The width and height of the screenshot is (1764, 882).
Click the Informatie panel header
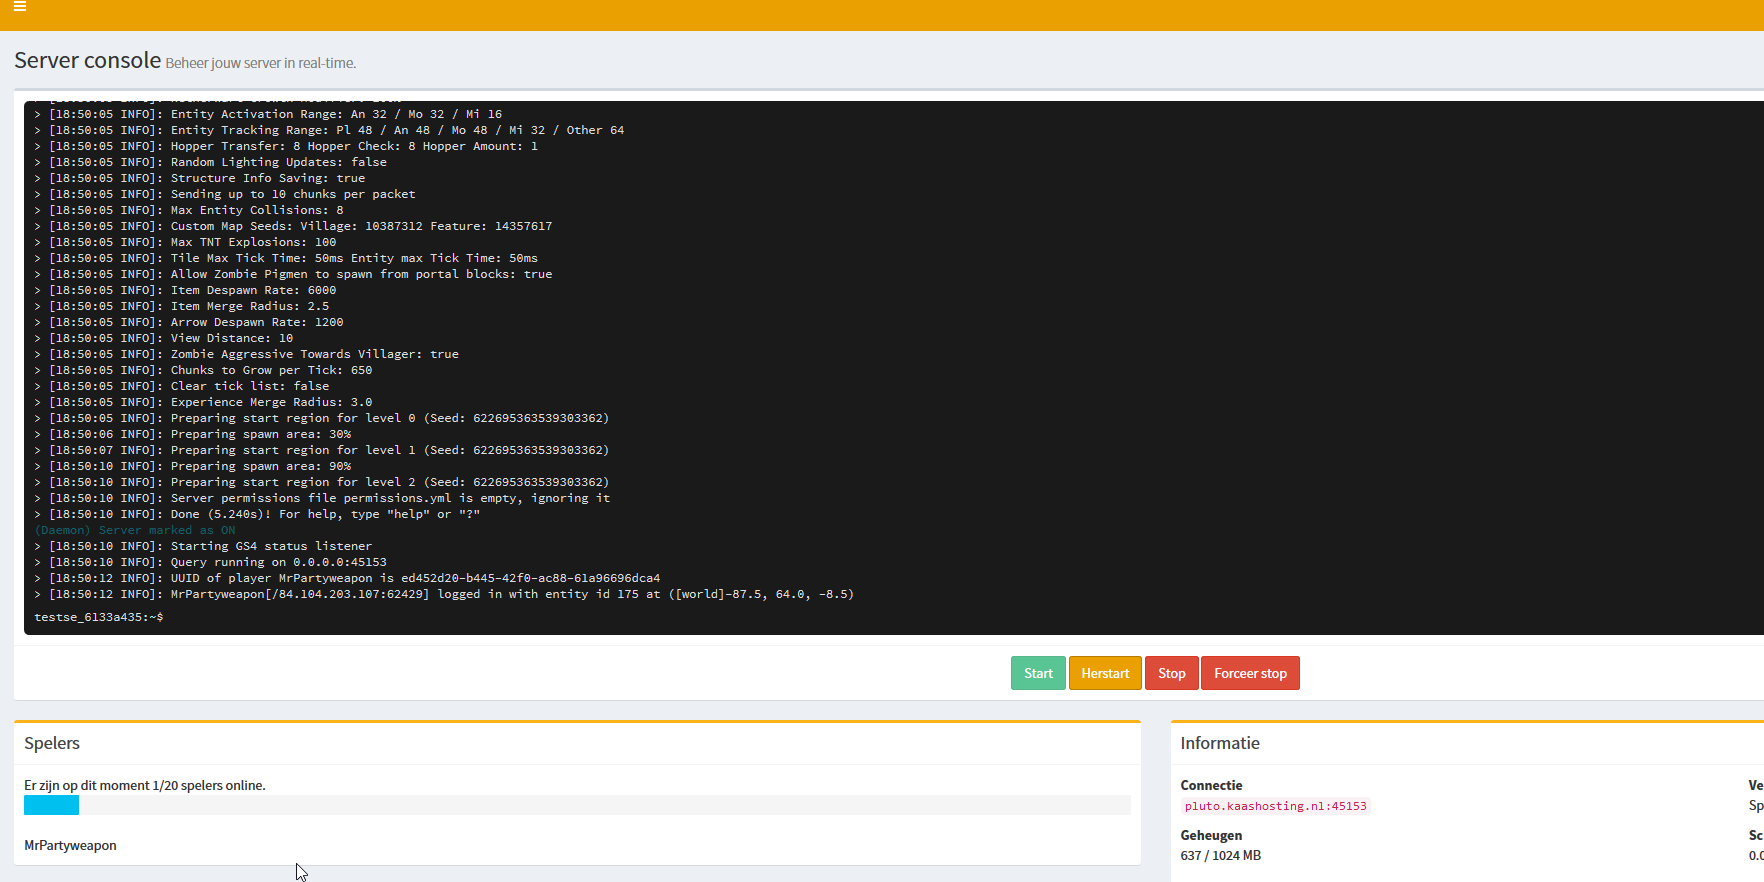pyautogui.click(x=1219, y=743)
